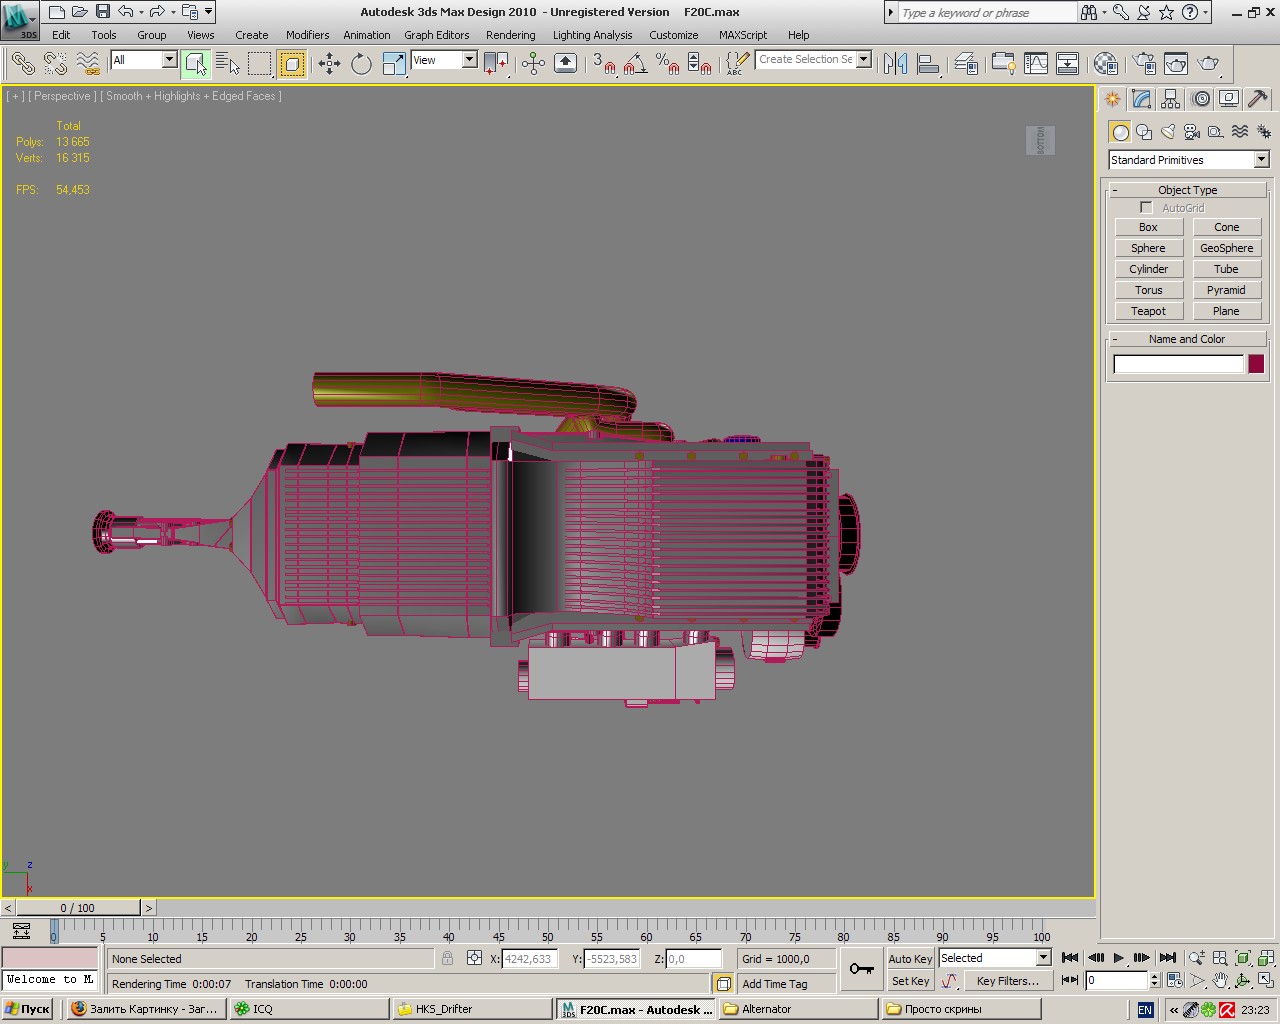This screenshot has width=1280, height=1024.
Task: Toggle the selection lock icon in the status bar
Action: [447, 958]
